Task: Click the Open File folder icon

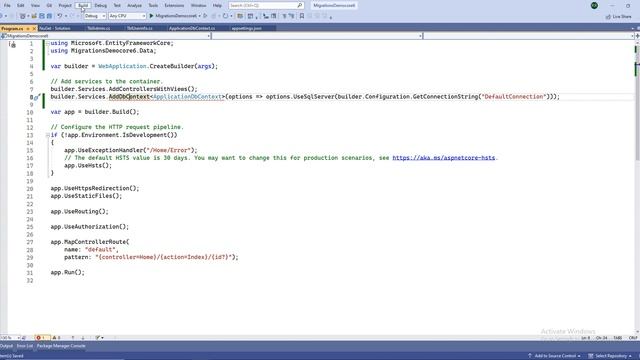Action: [34, 16]
